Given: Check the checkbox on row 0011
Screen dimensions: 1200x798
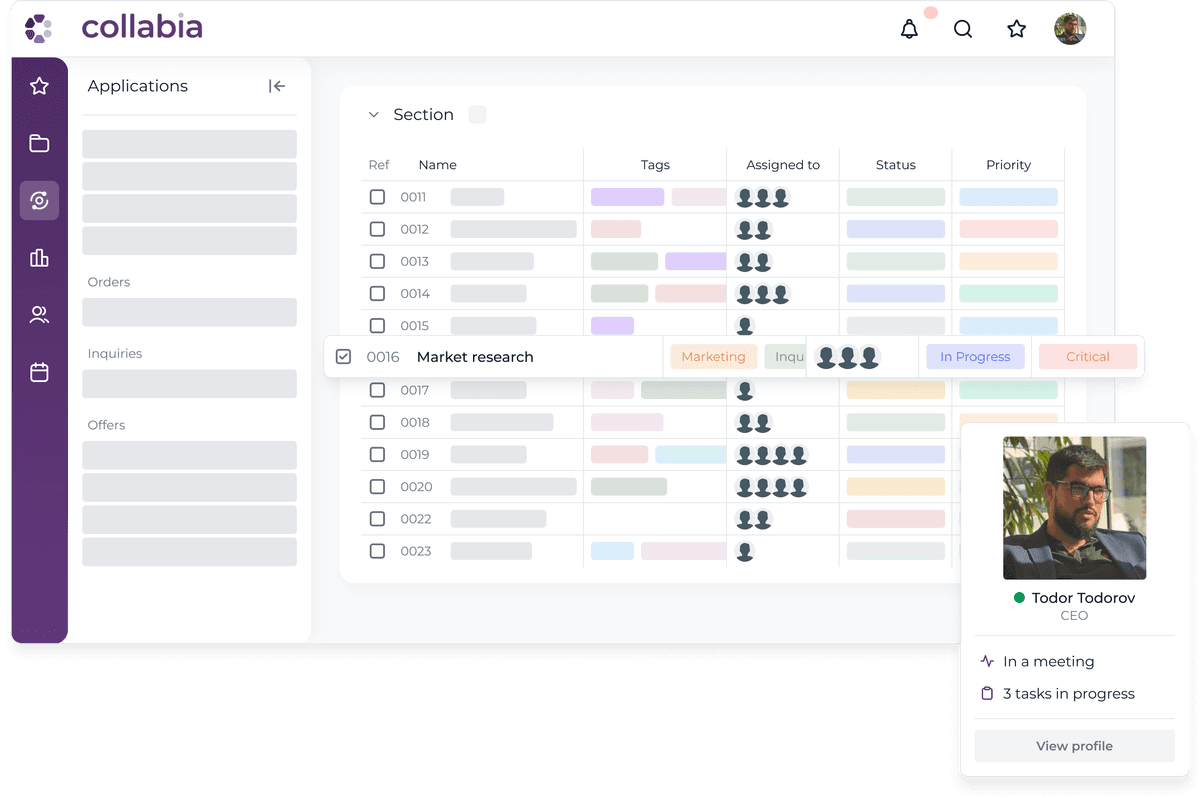Looking at the screenshot, I should coord(377,197).
